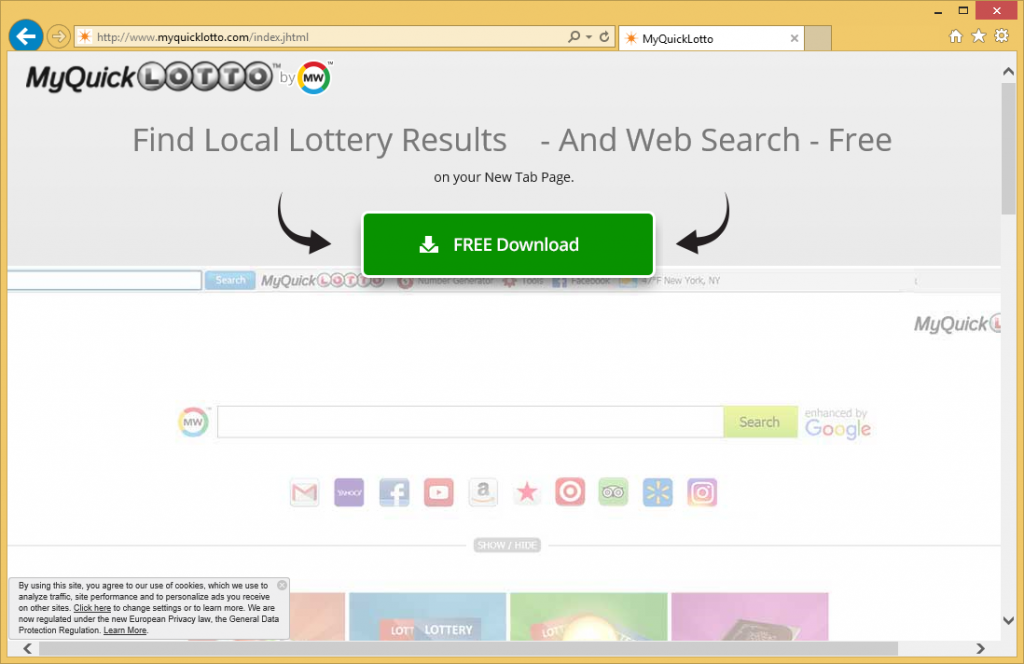Click the browser forward arrow button
1024x664 pixels.
tap(59, 37)
